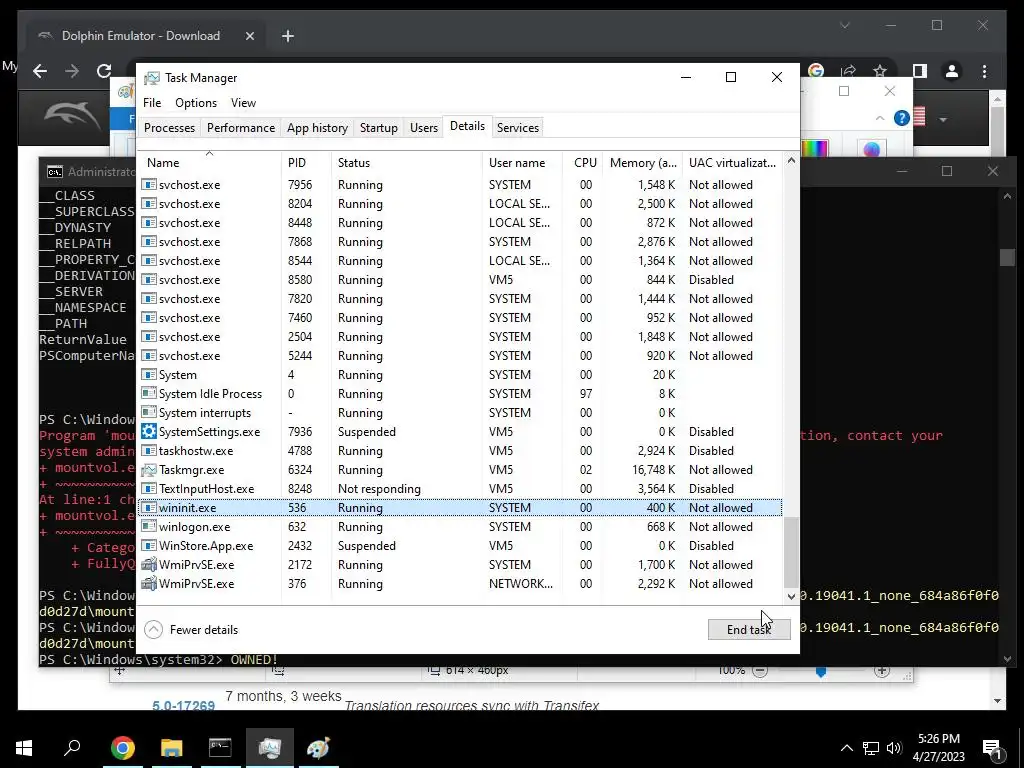Click the Taskmgr.exe process icon

pos(149,470)
